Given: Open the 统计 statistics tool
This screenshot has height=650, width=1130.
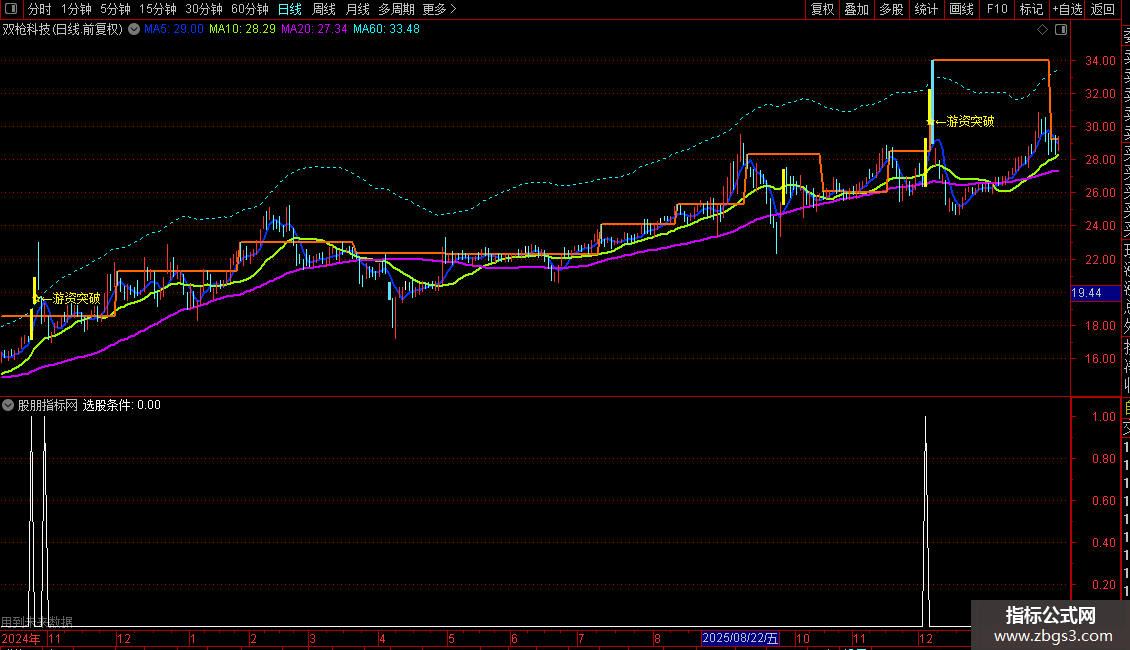Looking at the screenshot, I should (926, 9).
